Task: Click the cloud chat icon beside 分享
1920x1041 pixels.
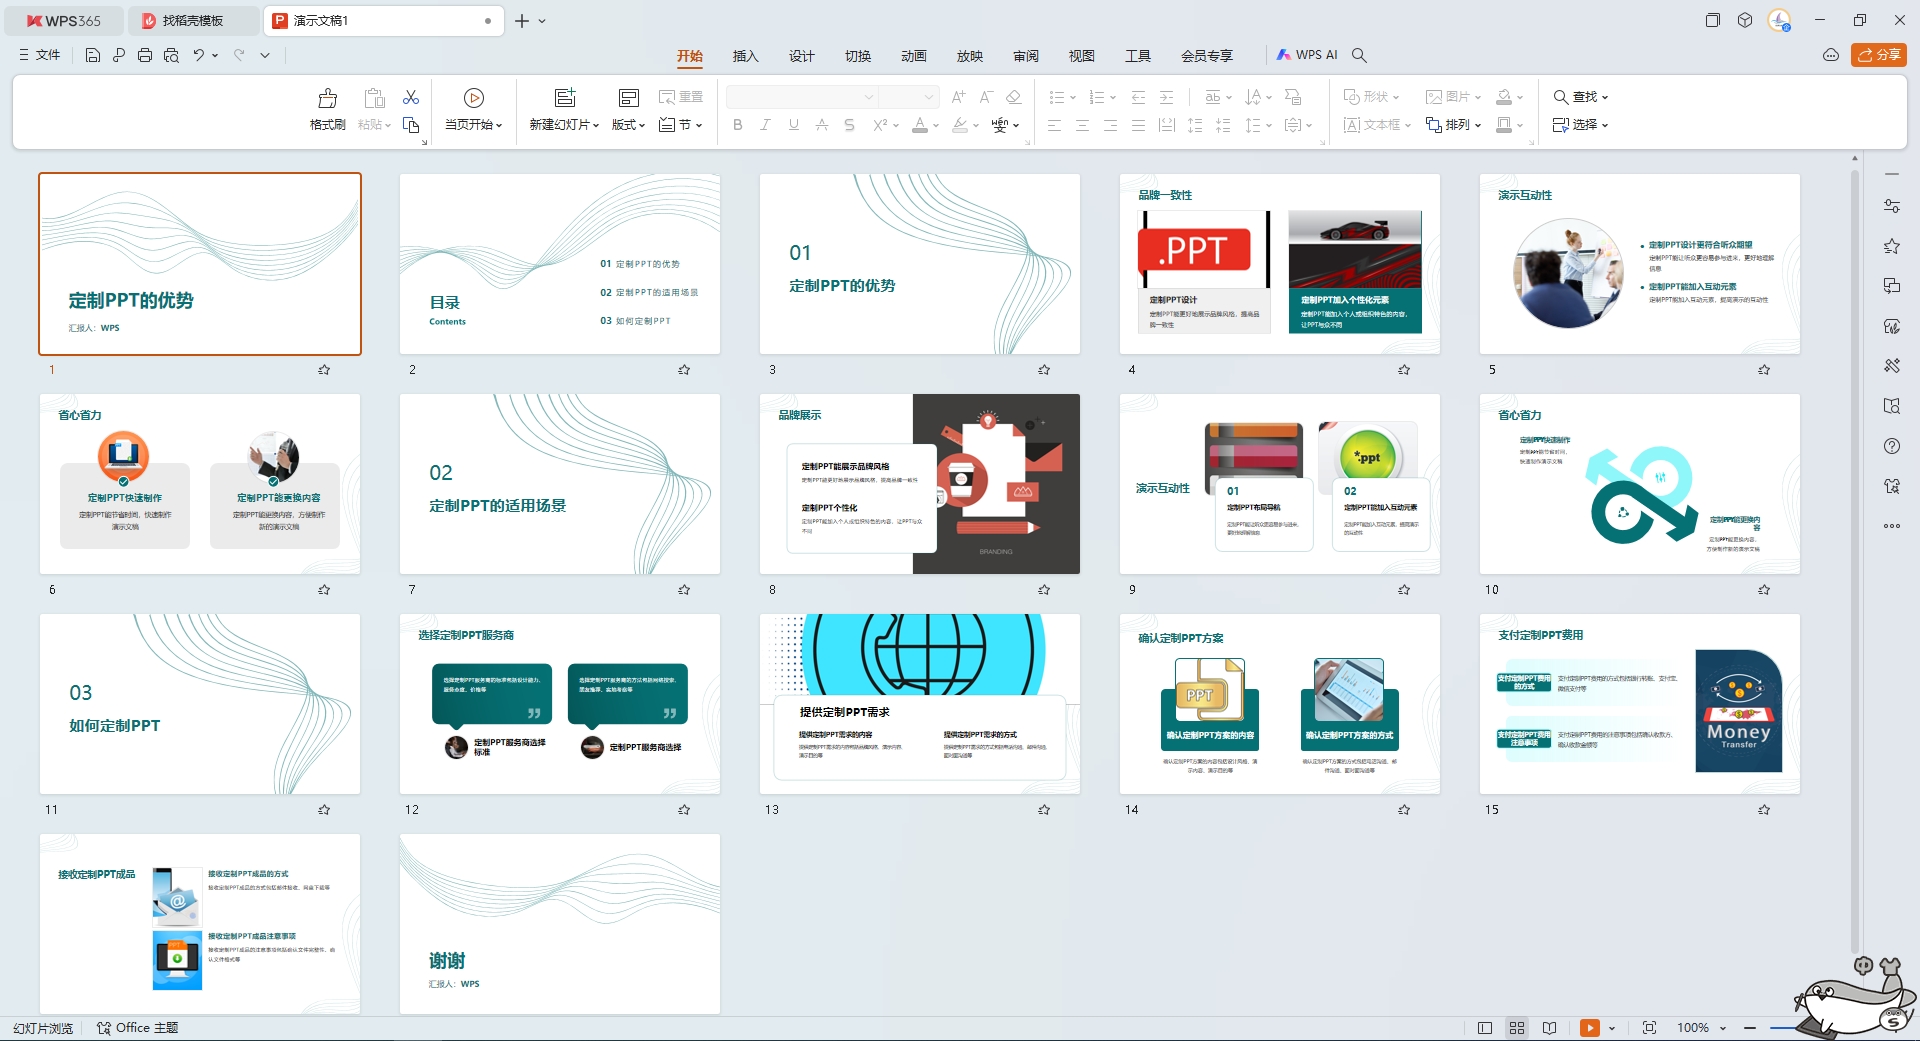Action: [1831, 55]
